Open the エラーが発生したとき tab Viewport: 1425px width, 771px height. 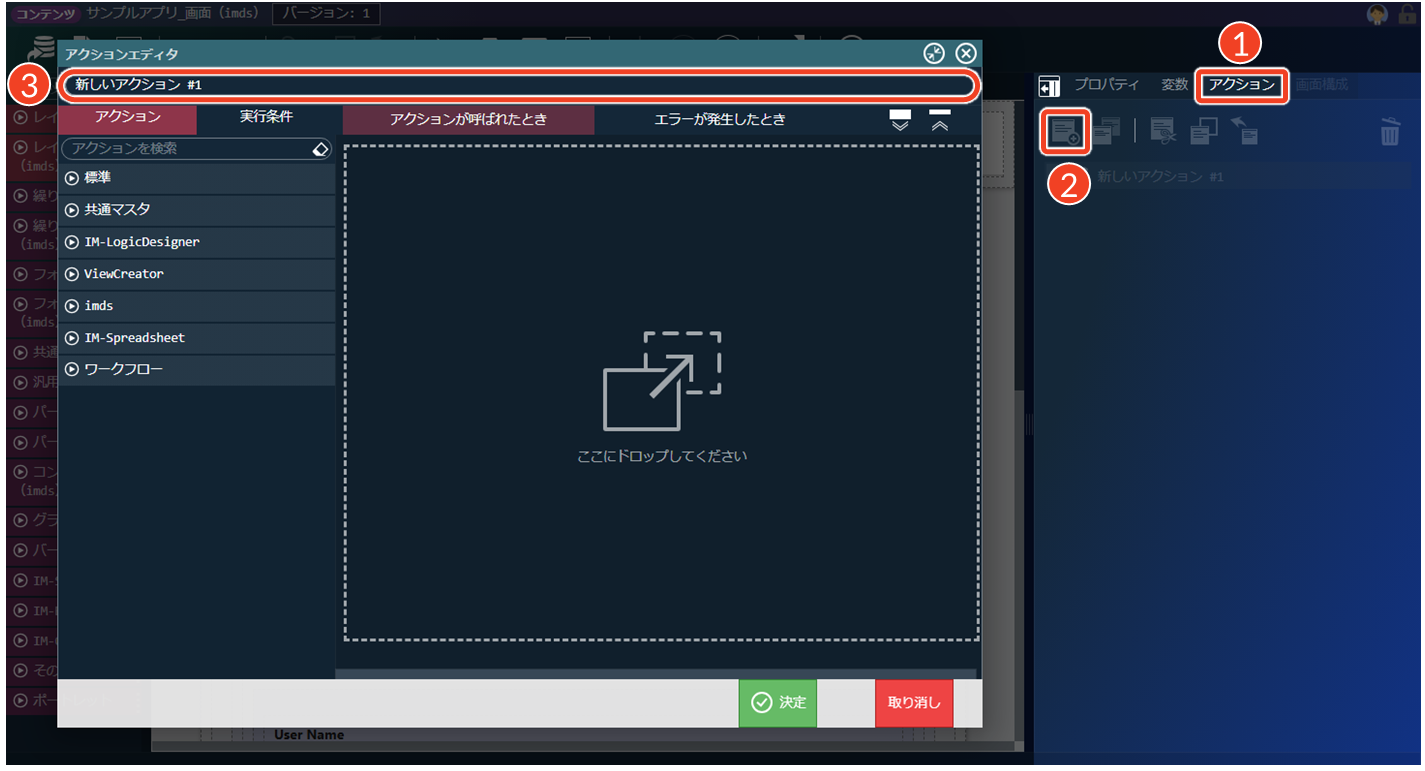719,120
